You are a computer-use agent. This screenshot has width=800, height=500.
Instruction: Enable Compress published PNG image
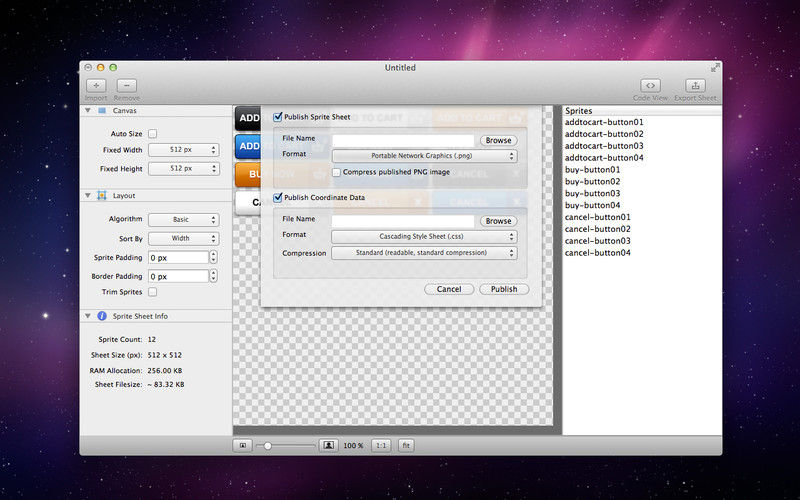pos(336,172)
